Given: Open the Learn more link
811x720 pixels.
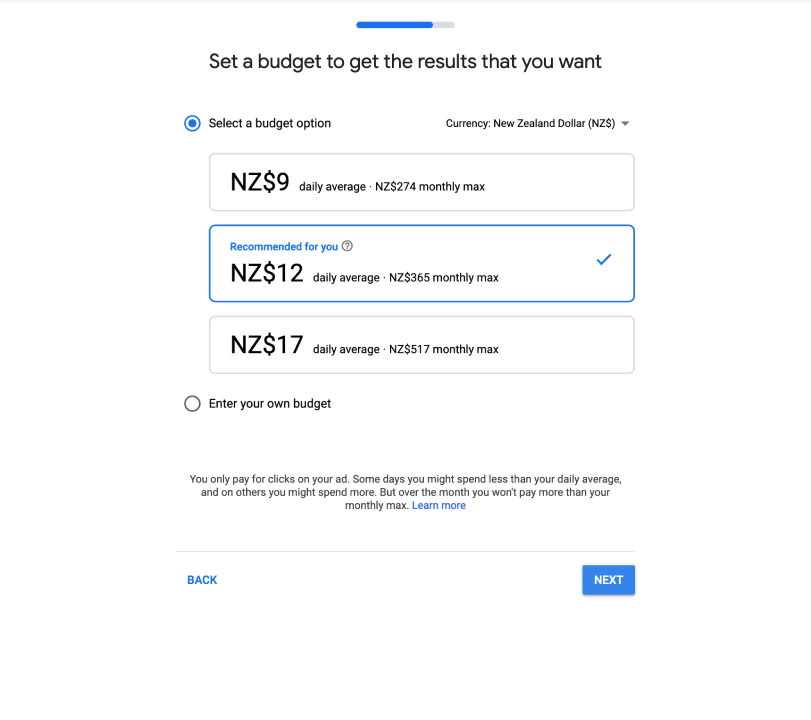Looking at the screenshot, I should coord(439,505).
